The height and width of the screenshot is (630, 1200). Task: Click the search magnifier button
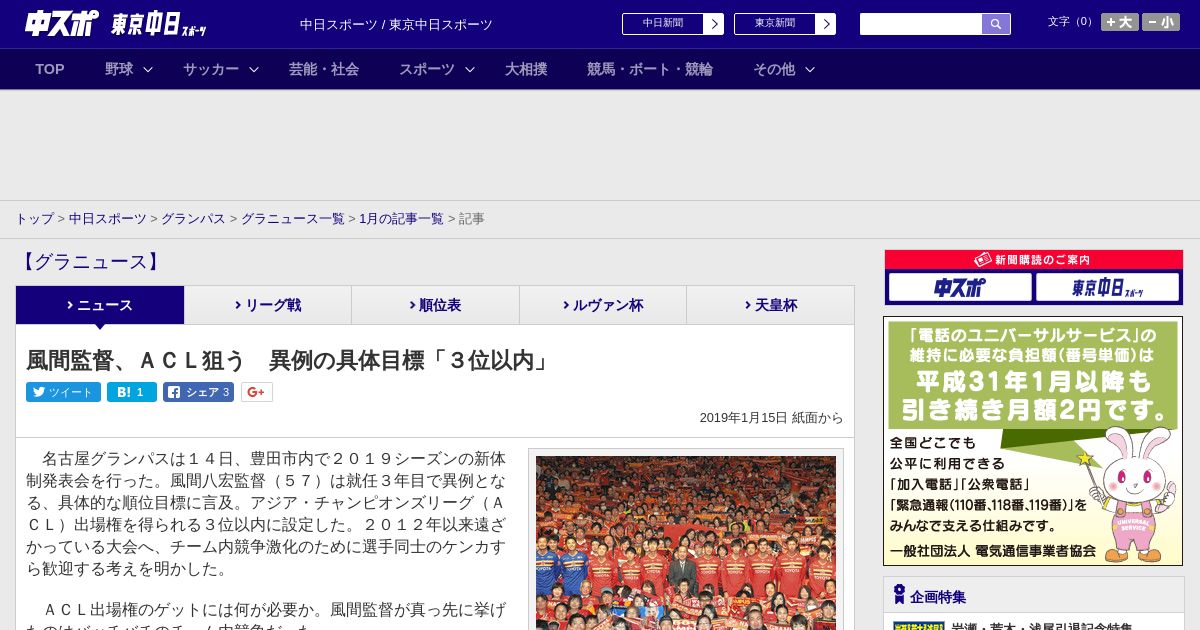tap(996, 24)
